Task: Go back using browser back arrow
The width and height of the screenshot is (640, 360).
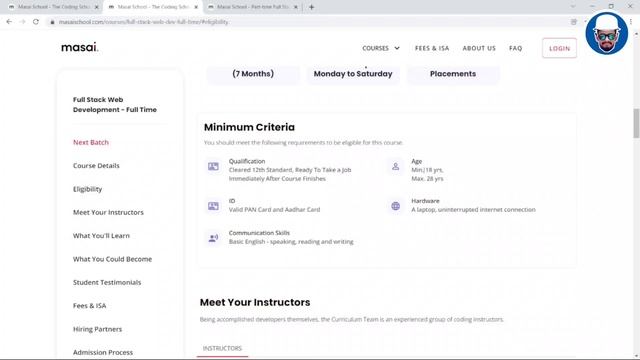Action: 9,22
